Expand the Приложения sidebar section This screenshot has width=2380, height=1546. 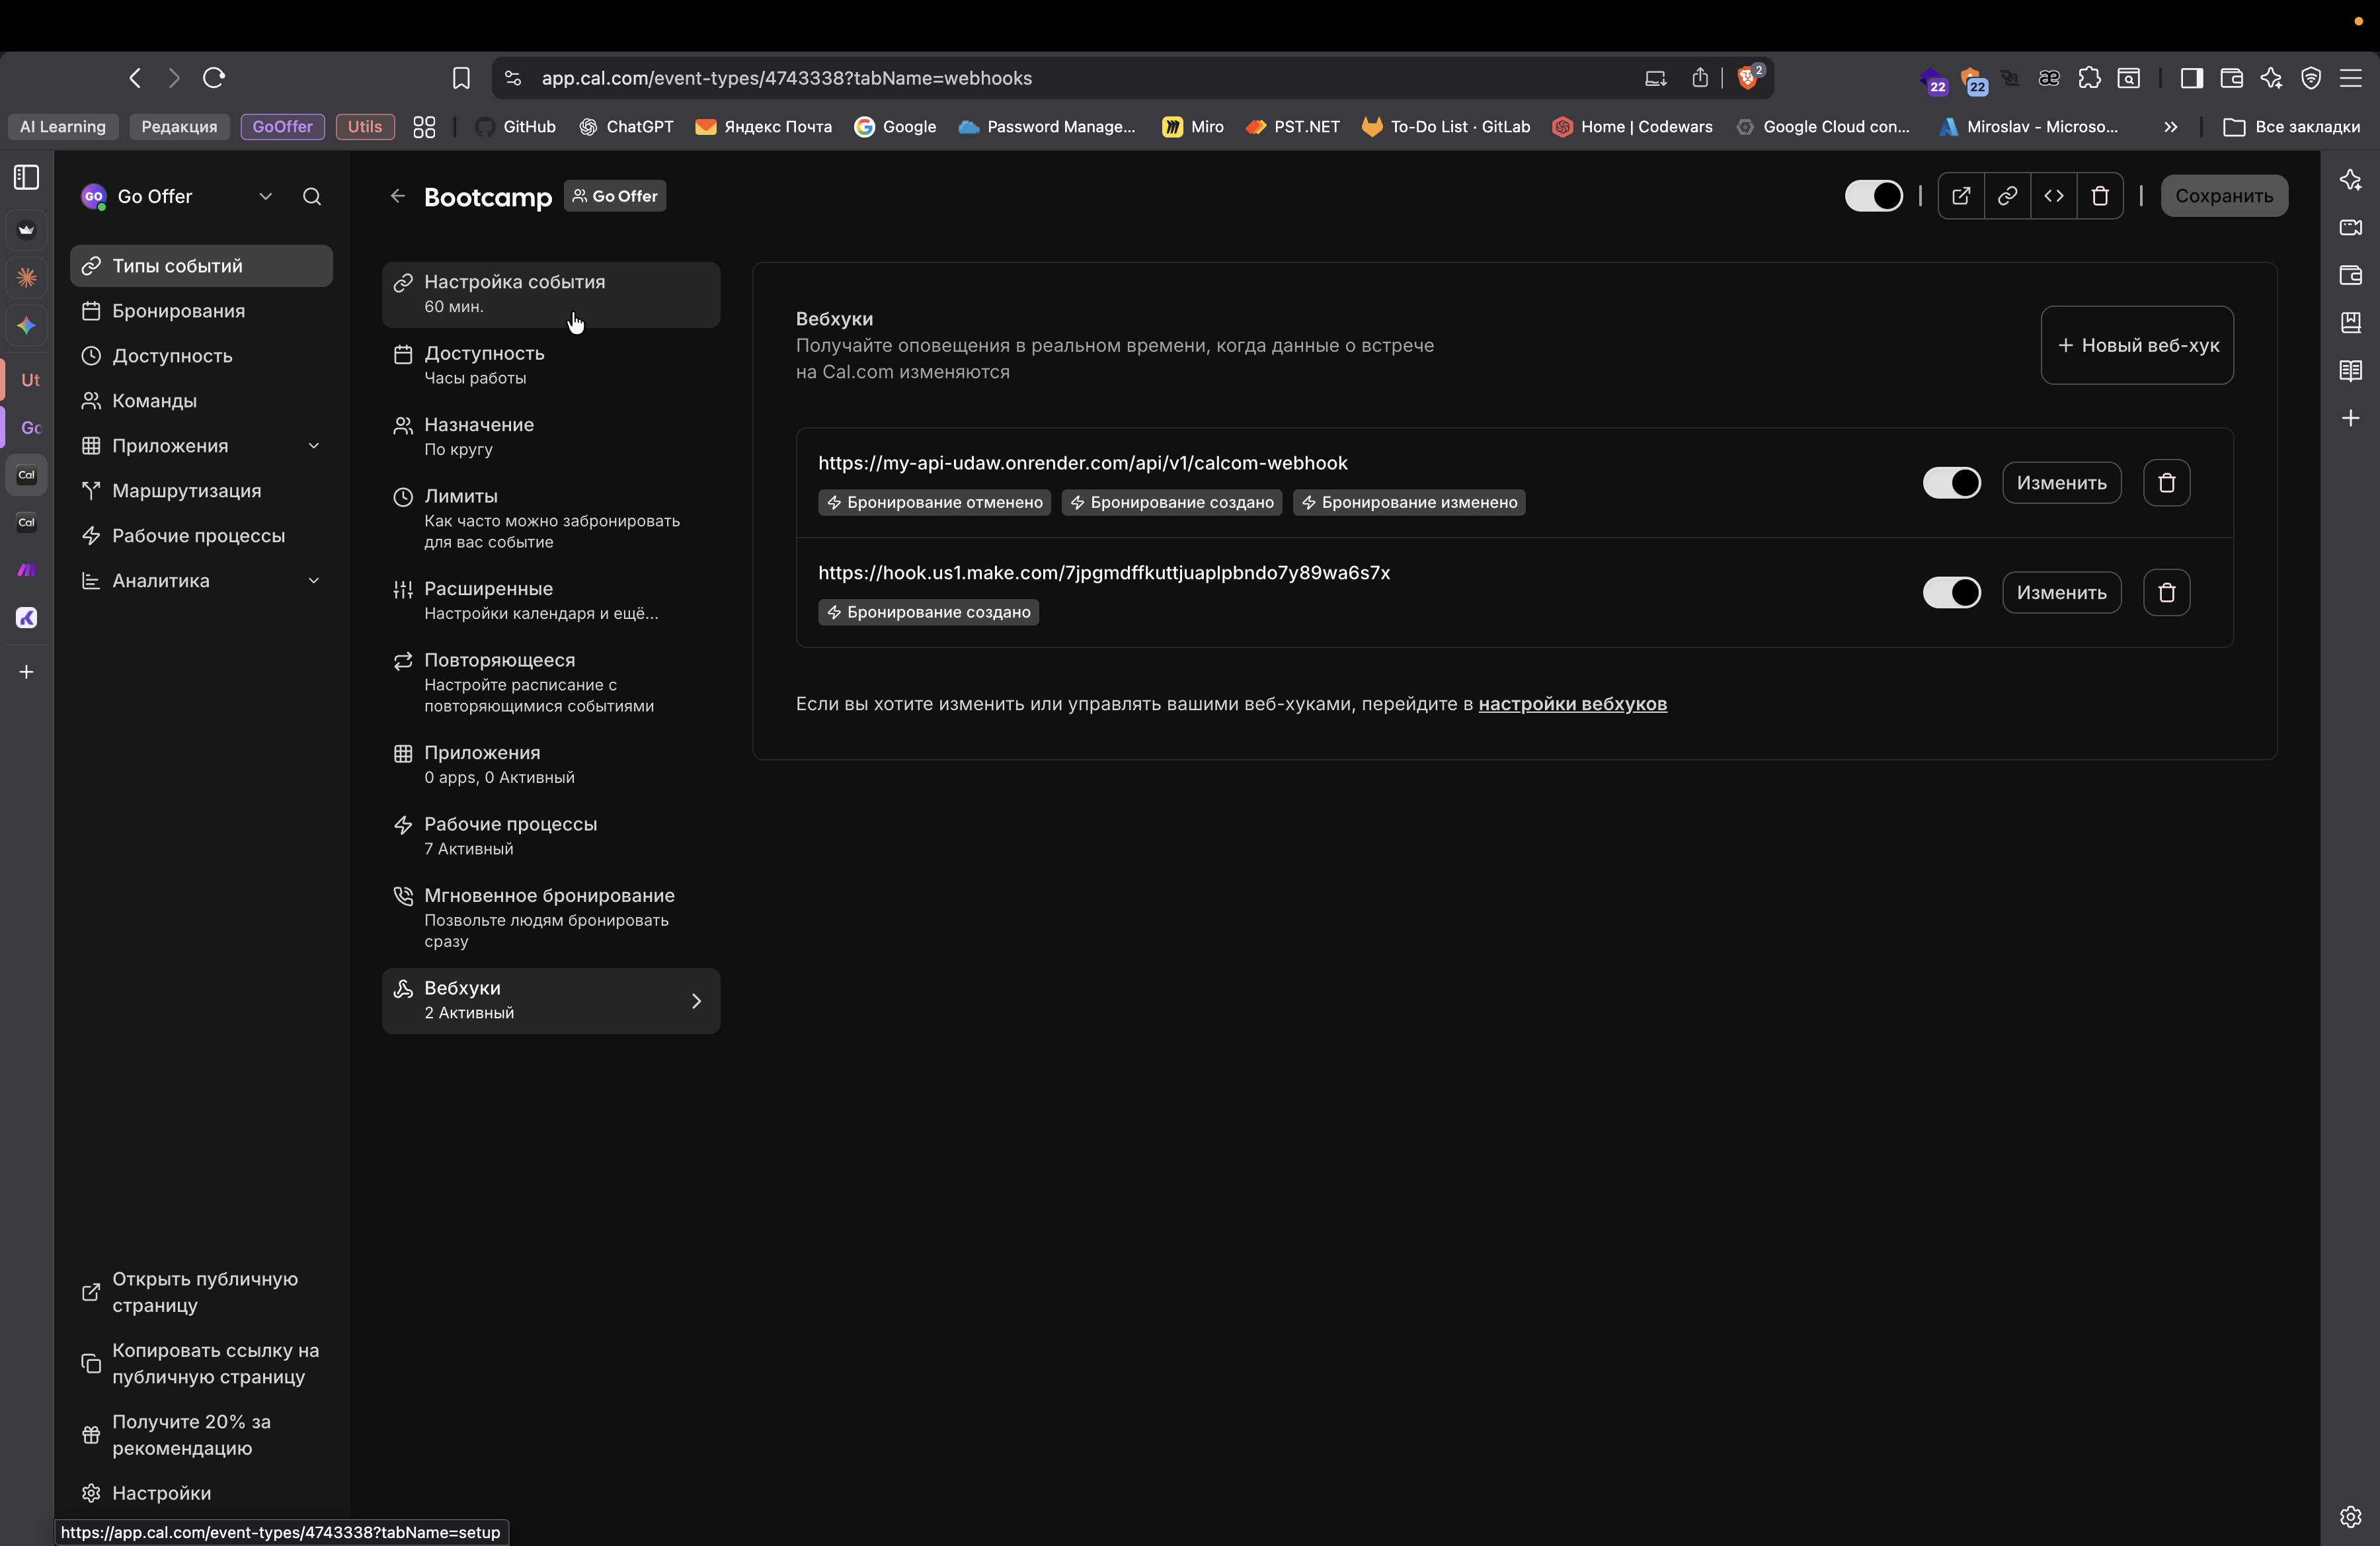click(313, 446)
